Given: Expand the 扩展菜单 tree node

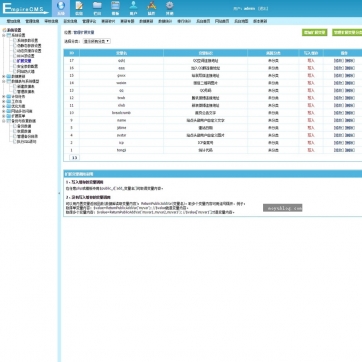Looking at the screenshot, I should (x=4, y=116).
